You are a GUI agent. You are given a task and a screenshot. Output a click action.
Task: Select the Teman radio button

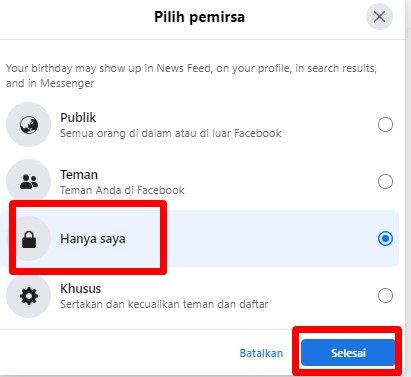(385, 182)
